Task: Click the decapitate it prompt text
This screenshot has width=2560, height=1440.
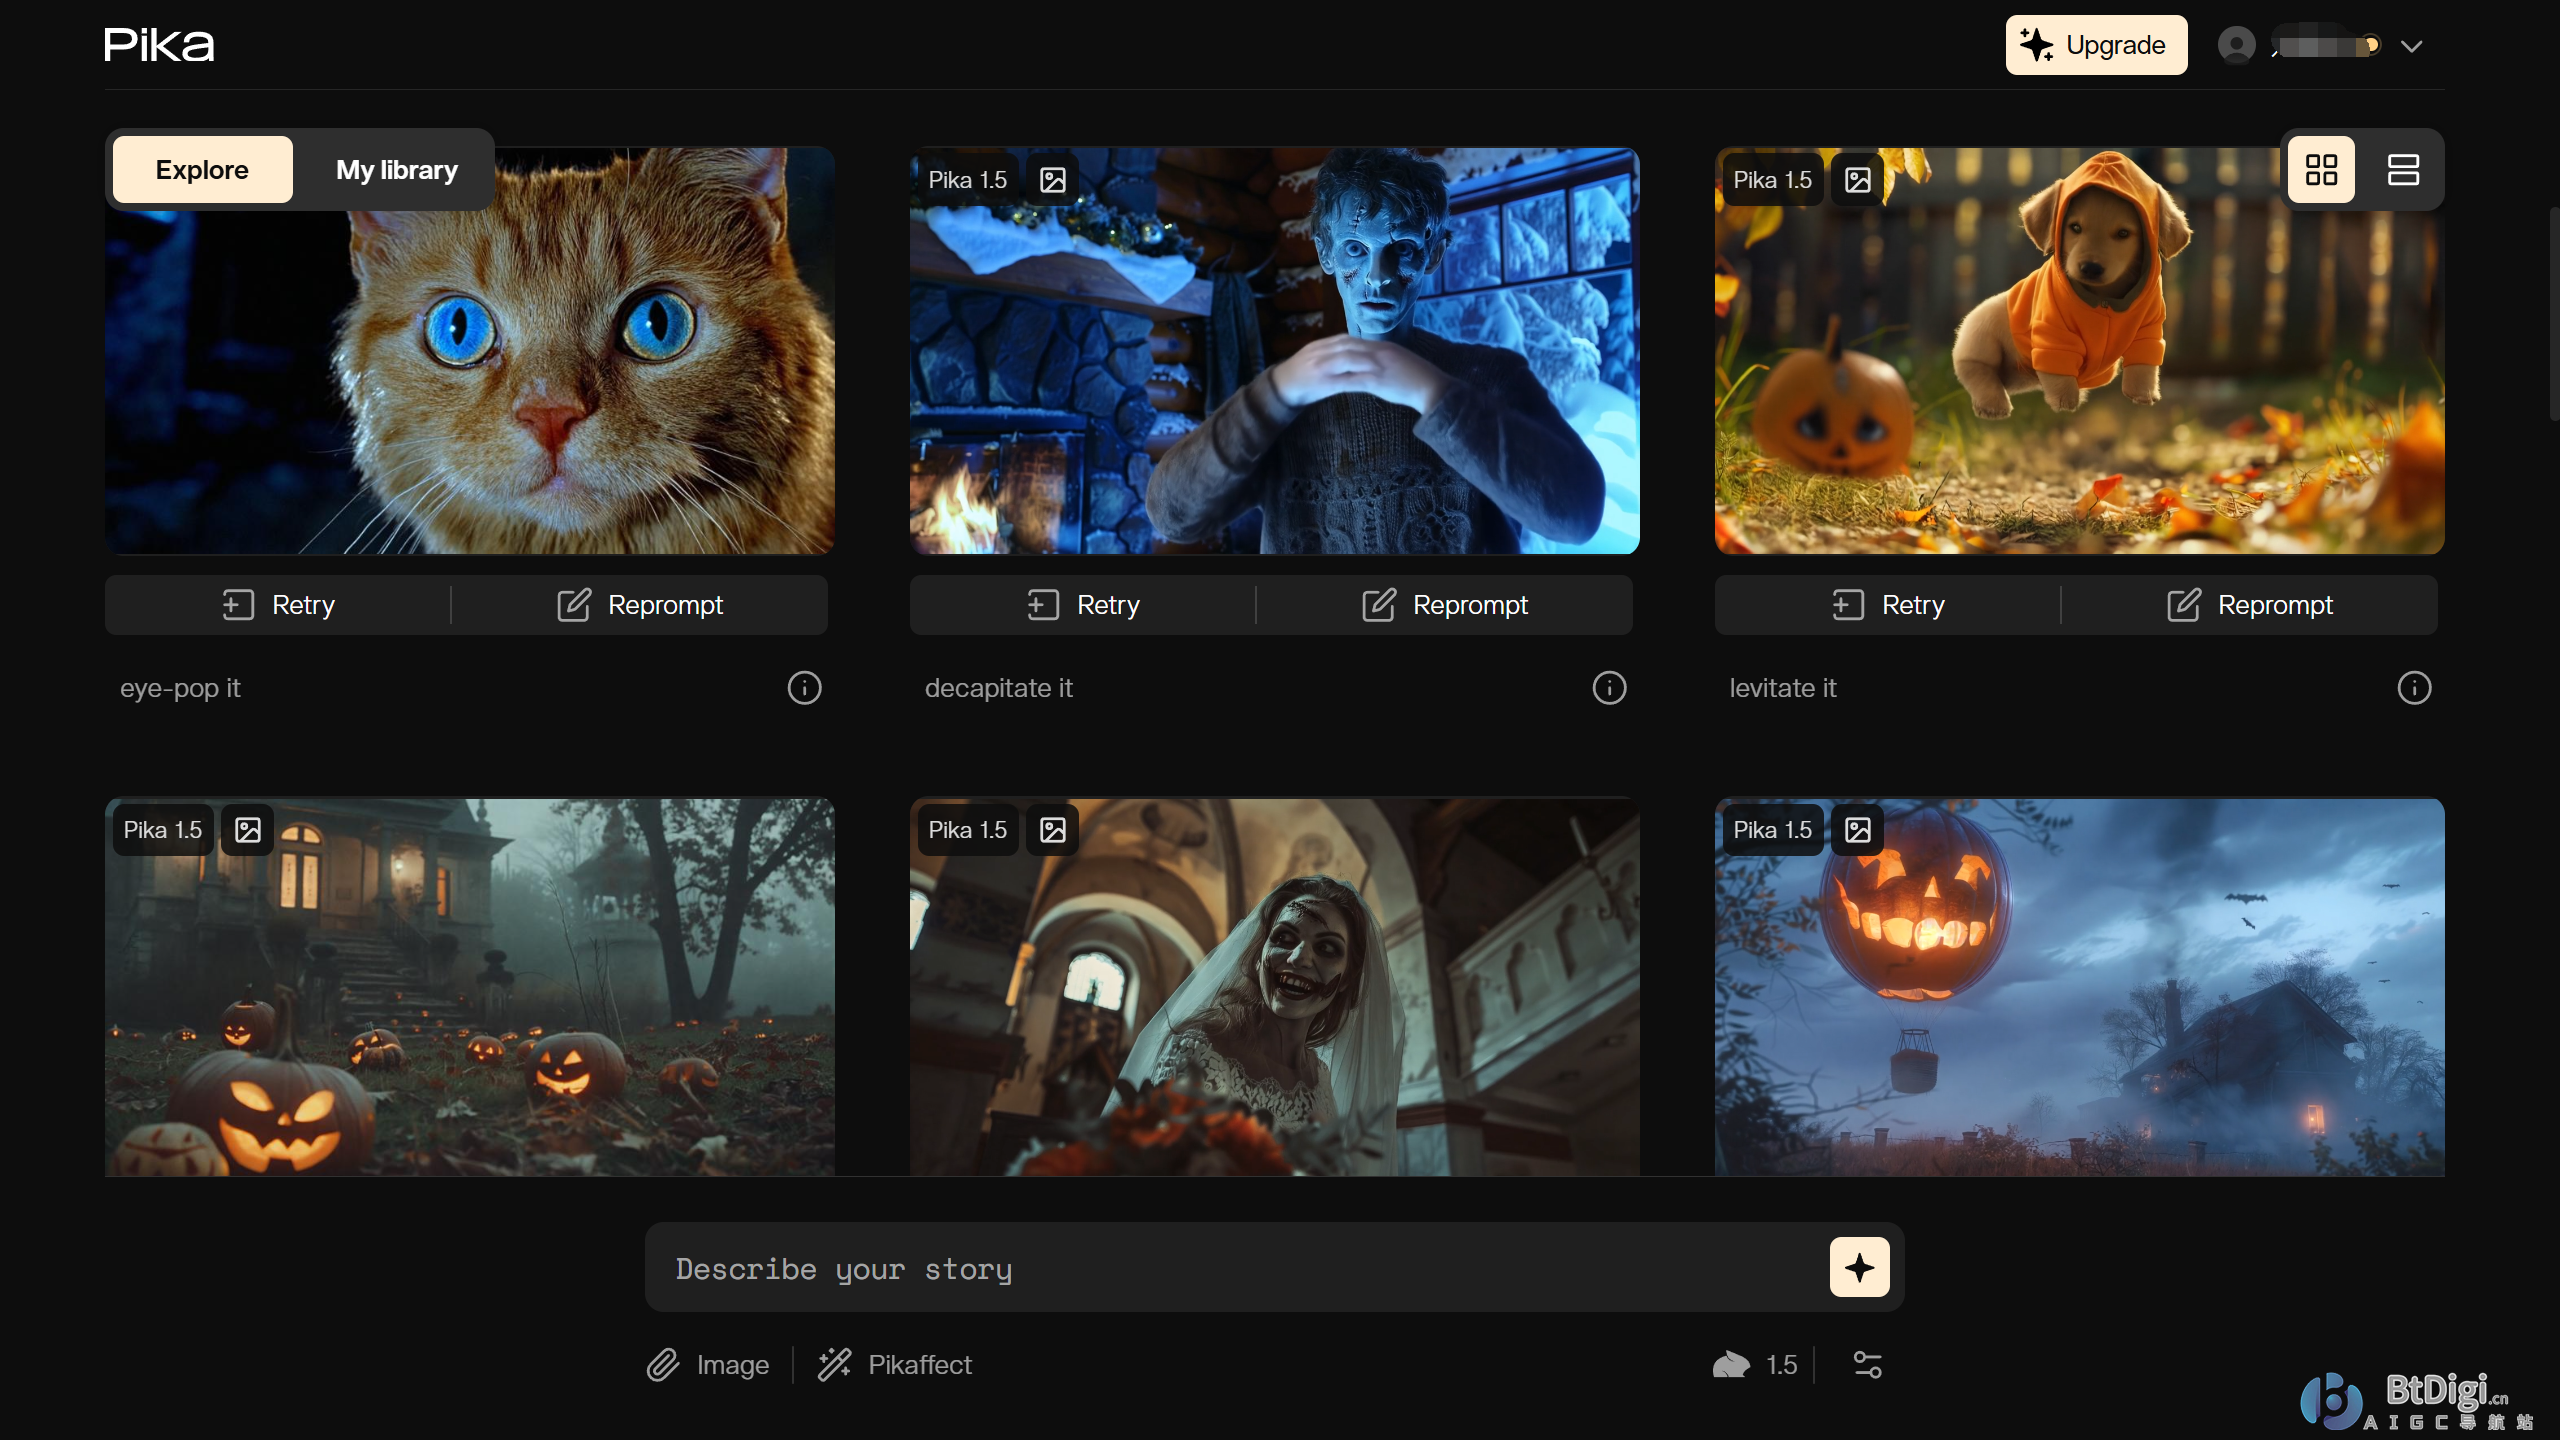Action: 998,688
